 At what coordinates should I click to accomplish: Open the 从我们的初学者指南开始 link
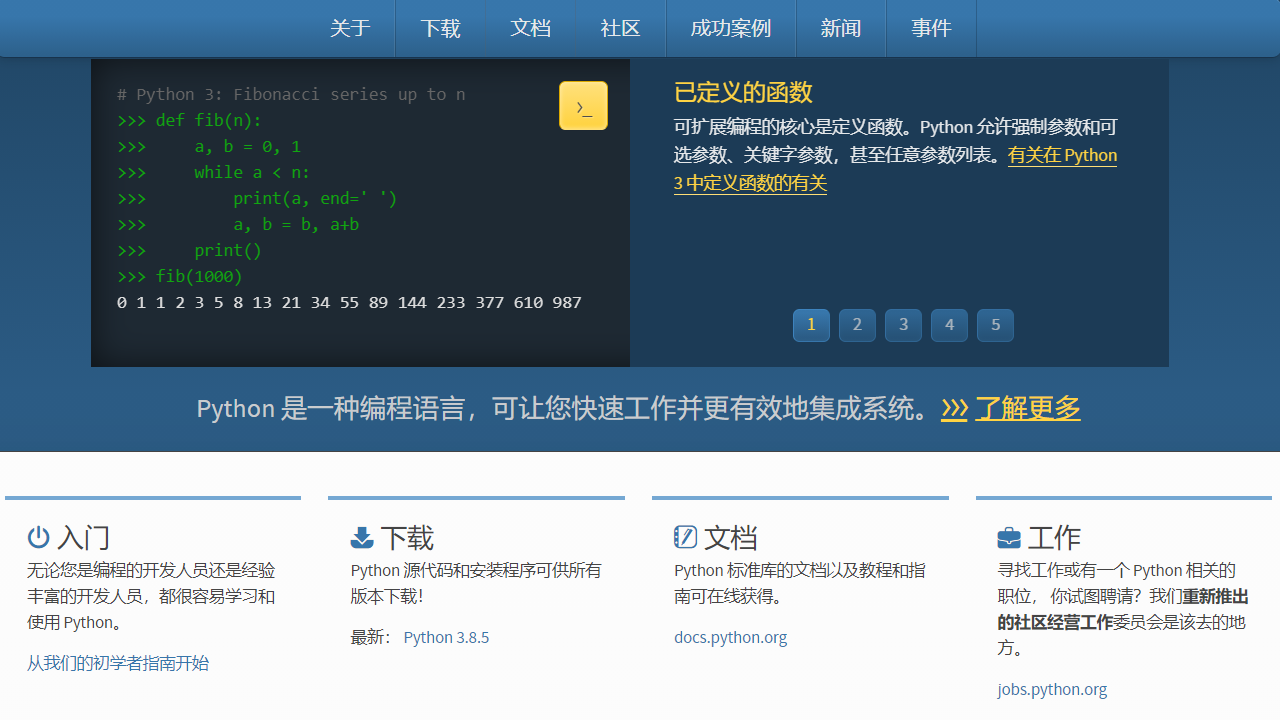tap(118, 663)
